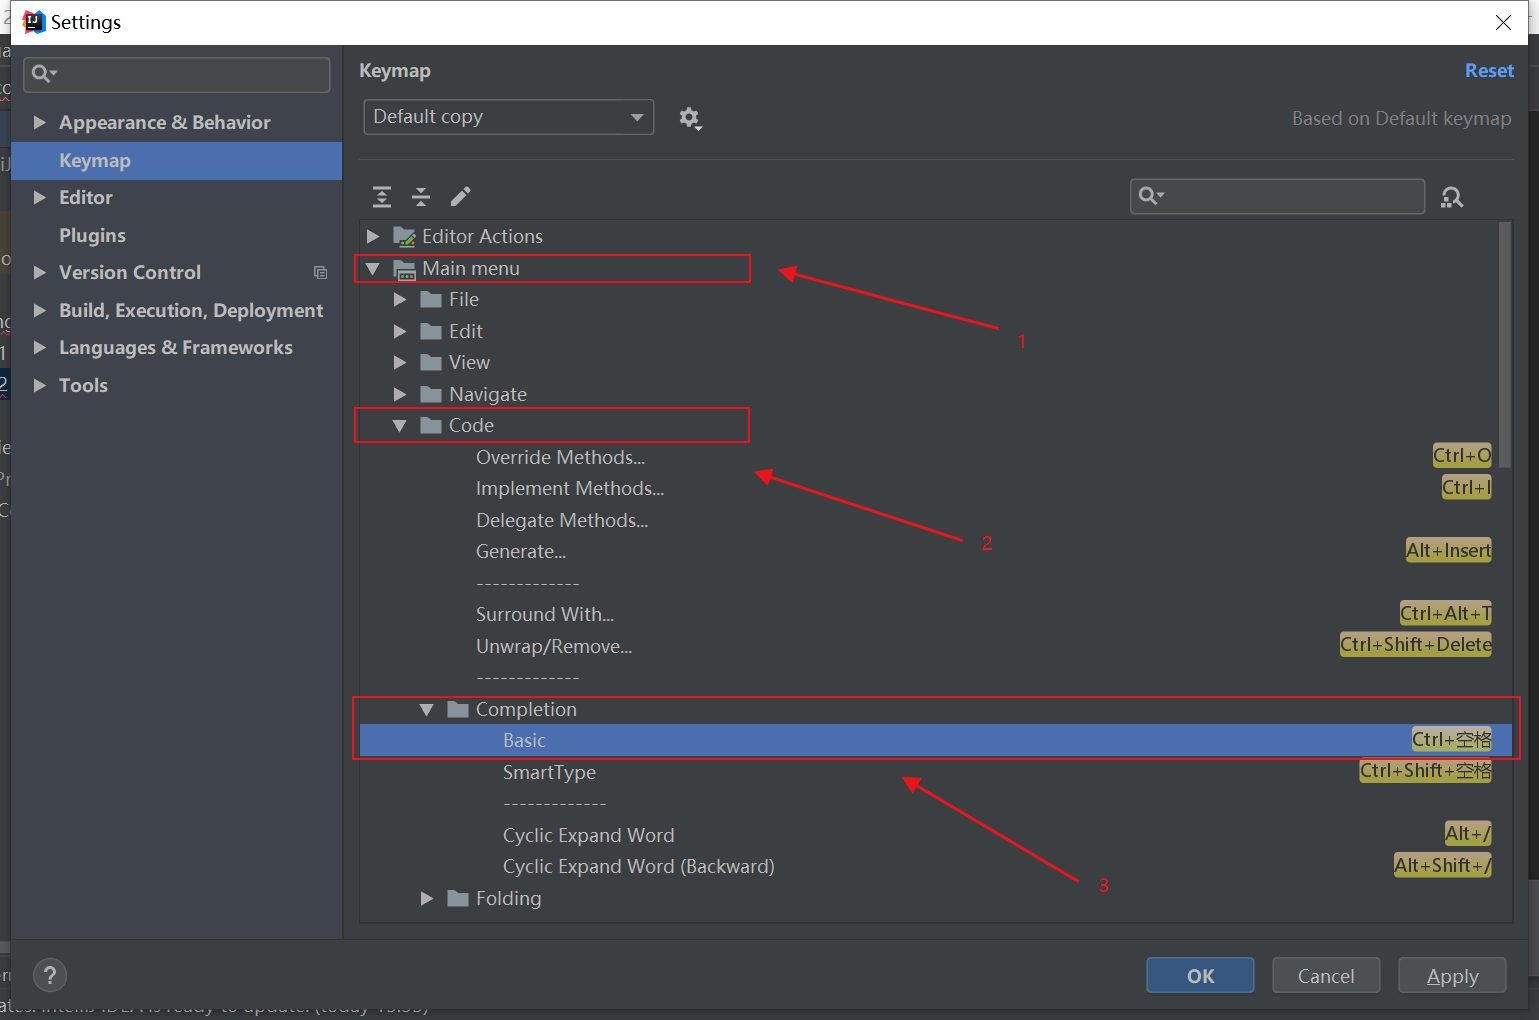The width and height of the screenshot is (1539, 1020).
Task: Click the settings search field
Action: click(x=177, y=74)
